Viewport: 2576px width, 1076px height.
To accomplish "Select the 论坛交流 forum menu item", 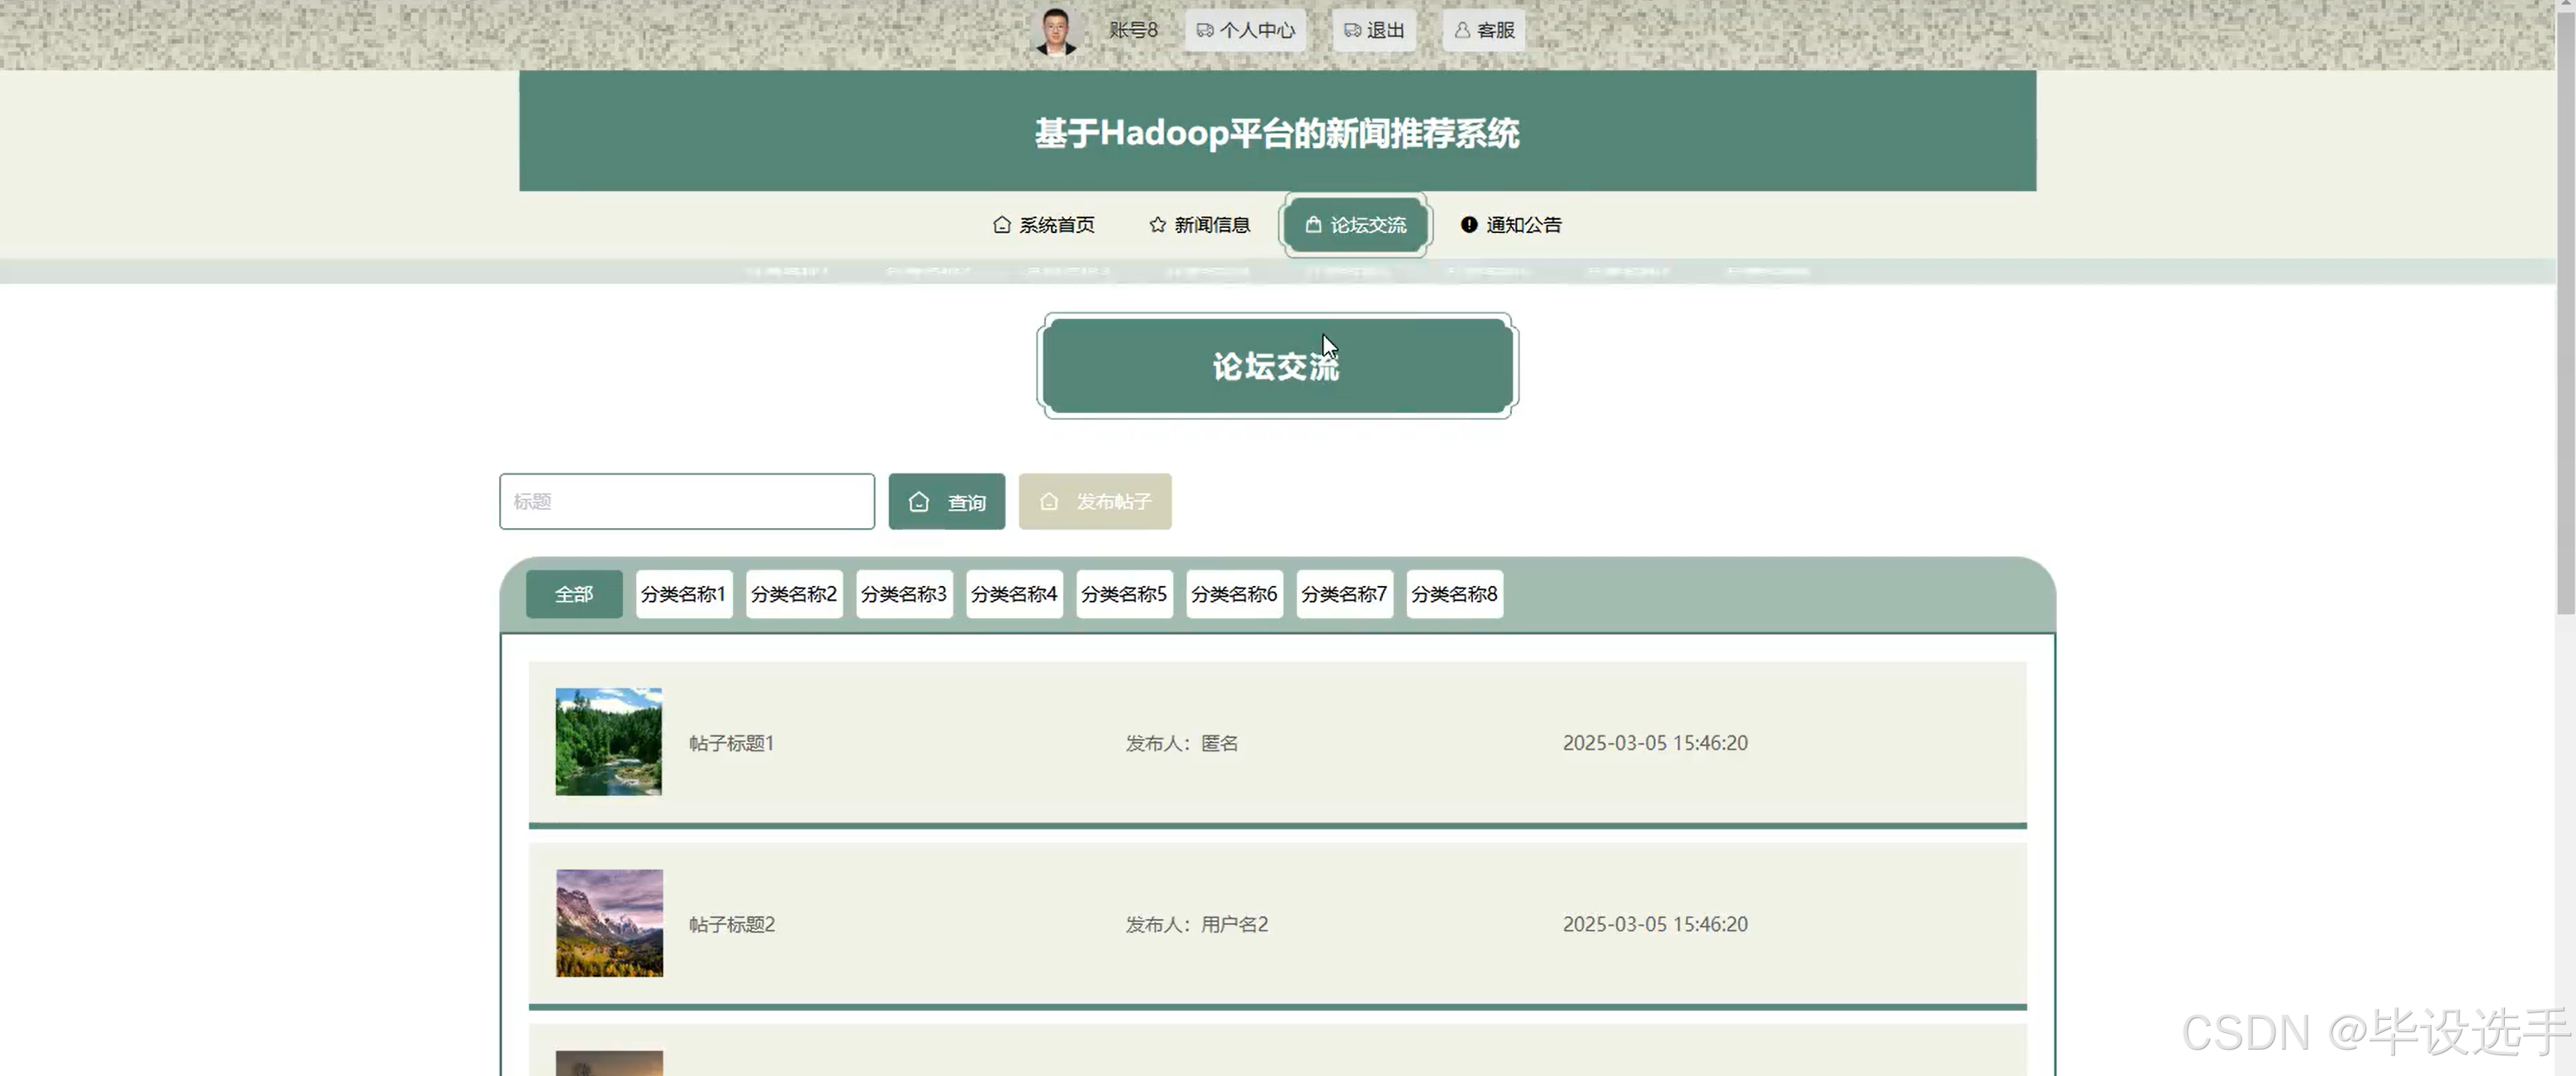I will click(x=1355, y=225).
